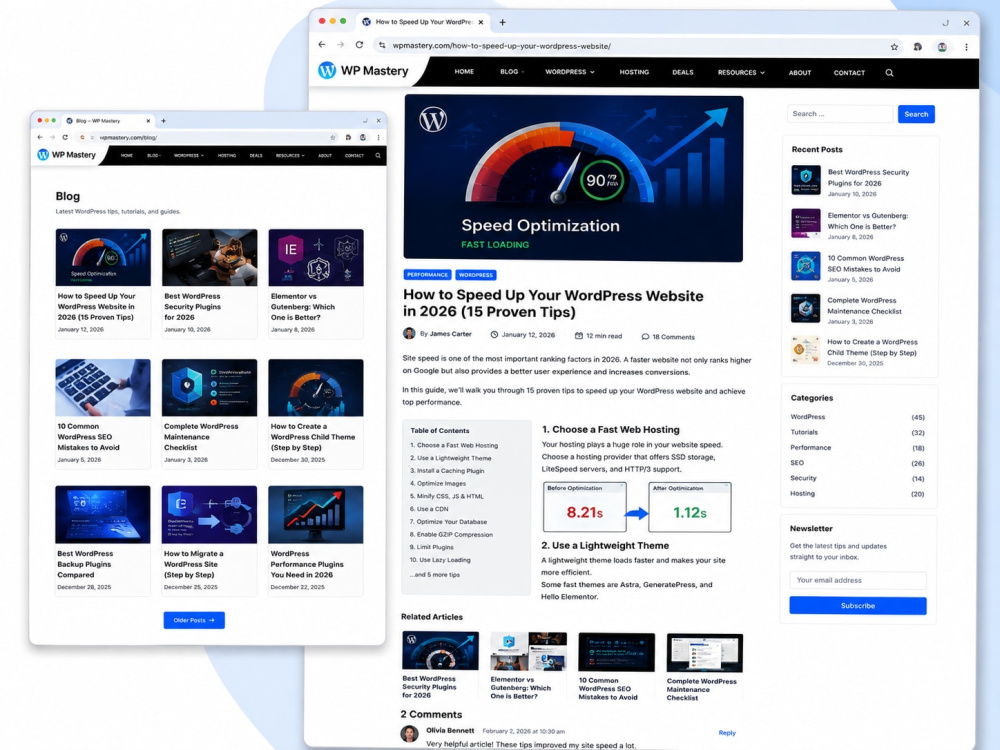
Task: Open the CONTACT menu item in the article window
Action: click(x=849, y=73)
